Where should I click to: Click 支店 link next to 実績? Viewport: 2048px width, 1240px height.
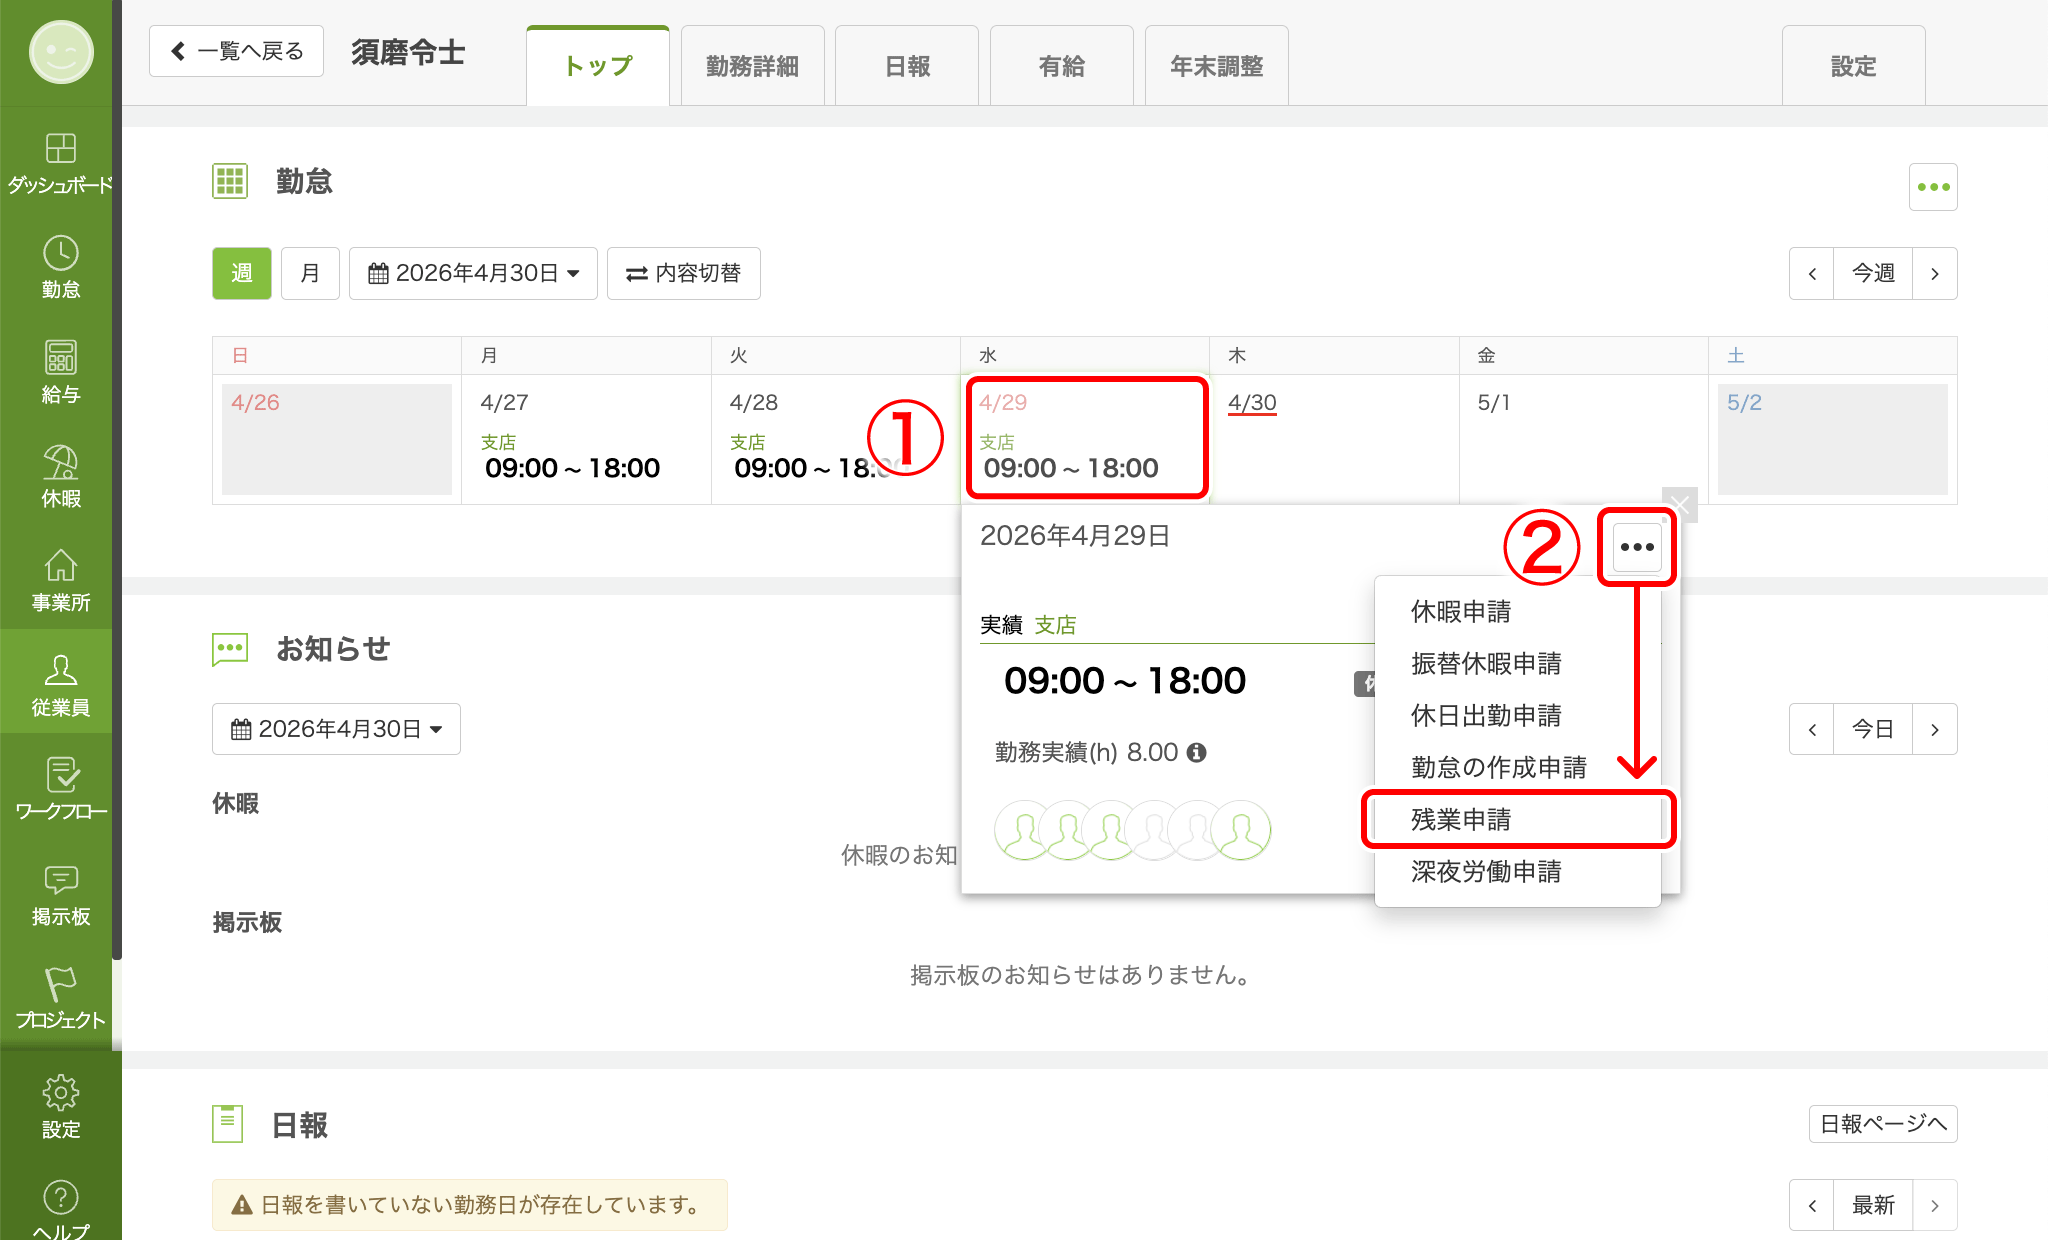(x=1055, y=625)
